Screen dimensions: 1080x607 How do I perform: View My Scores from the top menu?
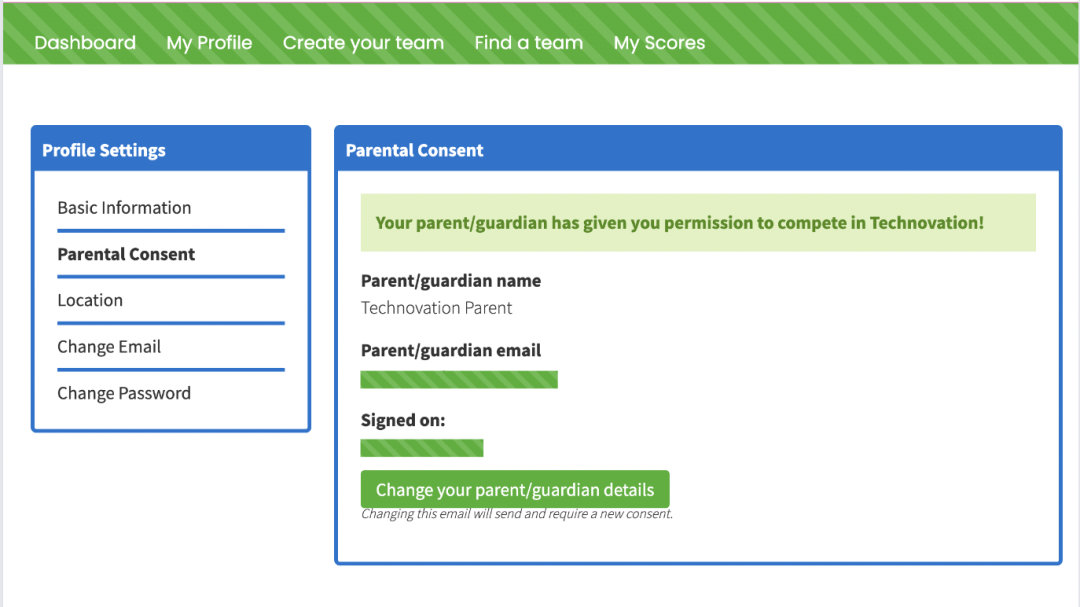click(x=659, y=43)
